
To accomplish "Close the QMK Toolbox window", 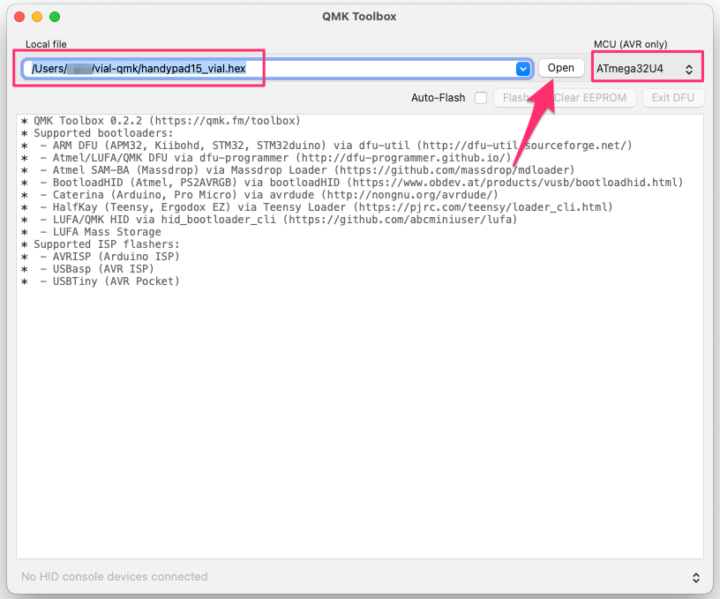I will (18, 17).
